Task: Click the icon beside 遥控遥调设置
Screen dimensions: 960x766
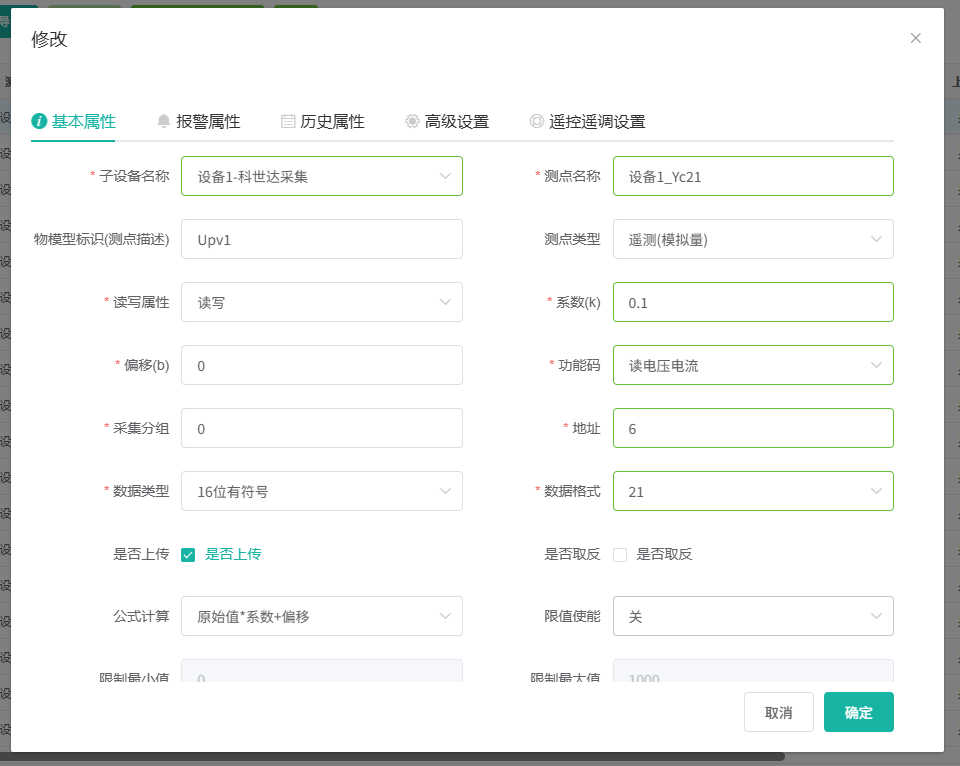Action: [537, 121]
